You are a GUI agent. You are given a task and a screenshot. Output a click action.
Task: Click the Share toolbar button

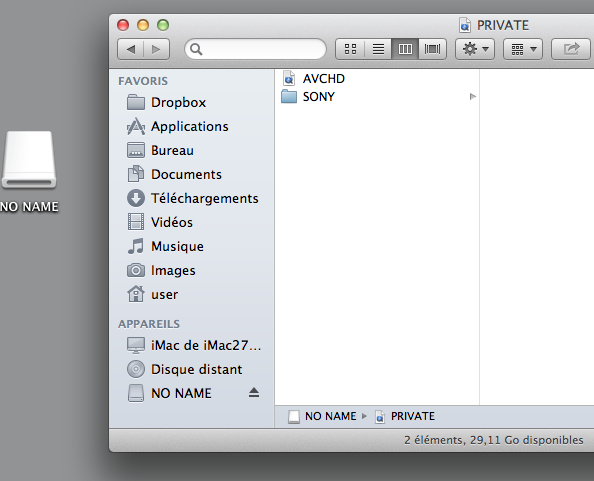tap(571, 49)
